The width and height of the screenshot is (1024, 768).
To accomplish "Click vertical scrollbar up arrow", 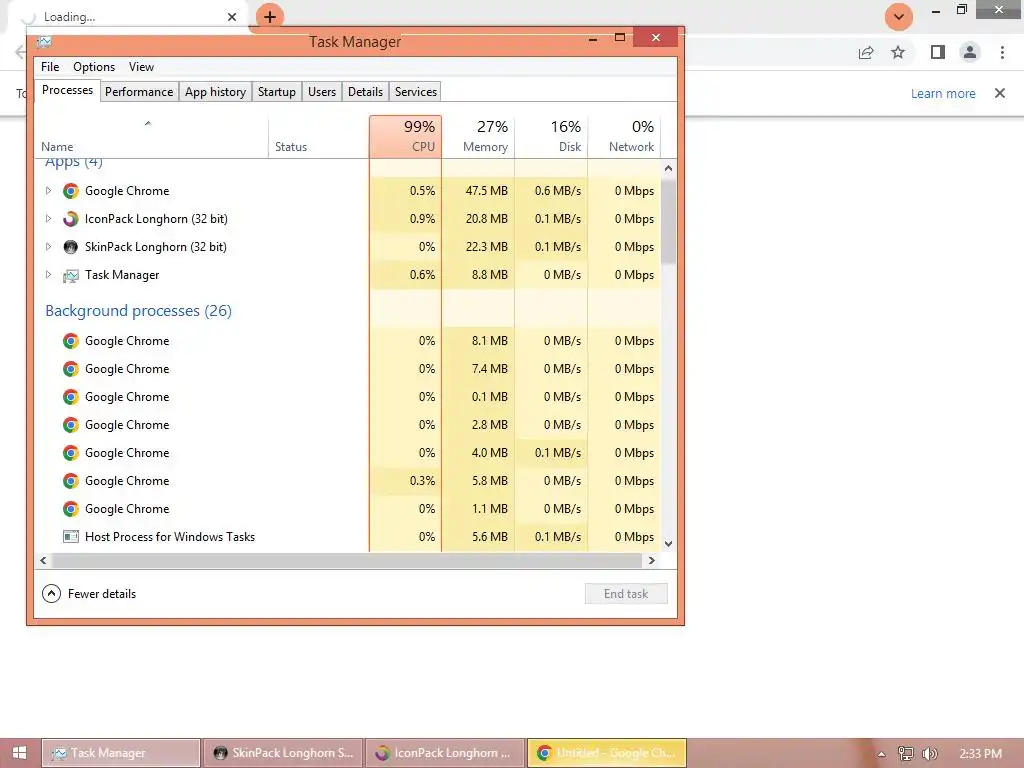I will pyautogui.click(x=668, y=168).
